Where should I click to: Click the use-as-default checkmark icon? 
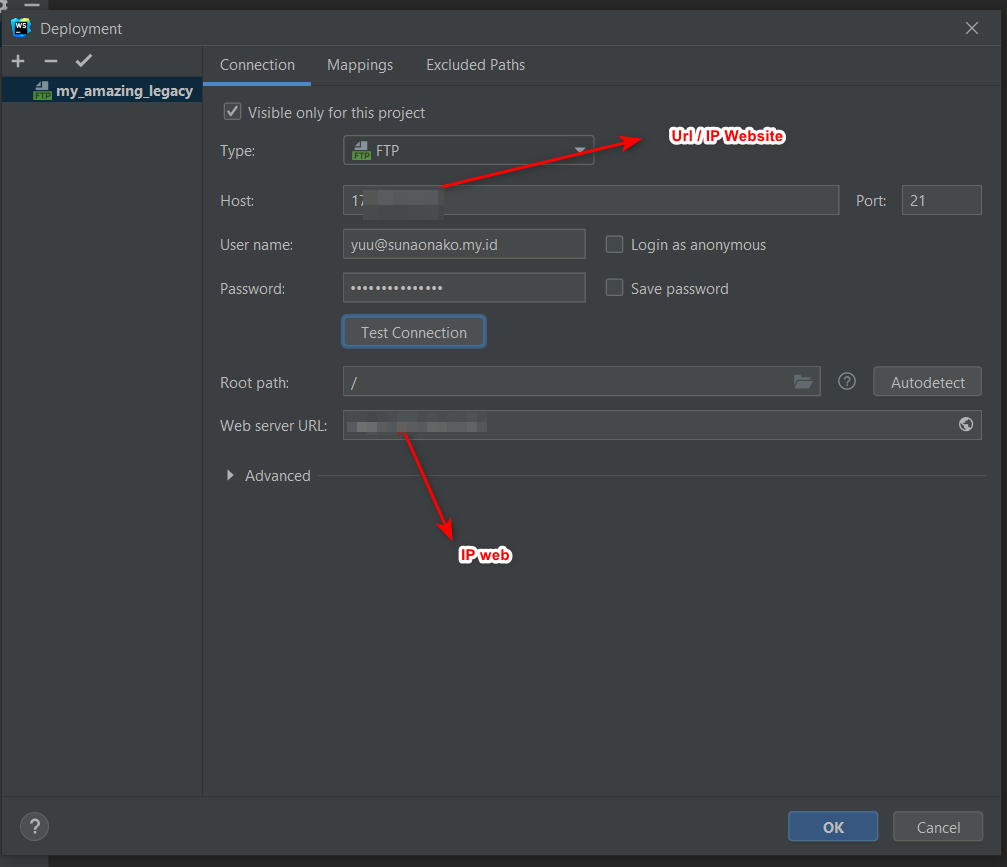[84, 61]
